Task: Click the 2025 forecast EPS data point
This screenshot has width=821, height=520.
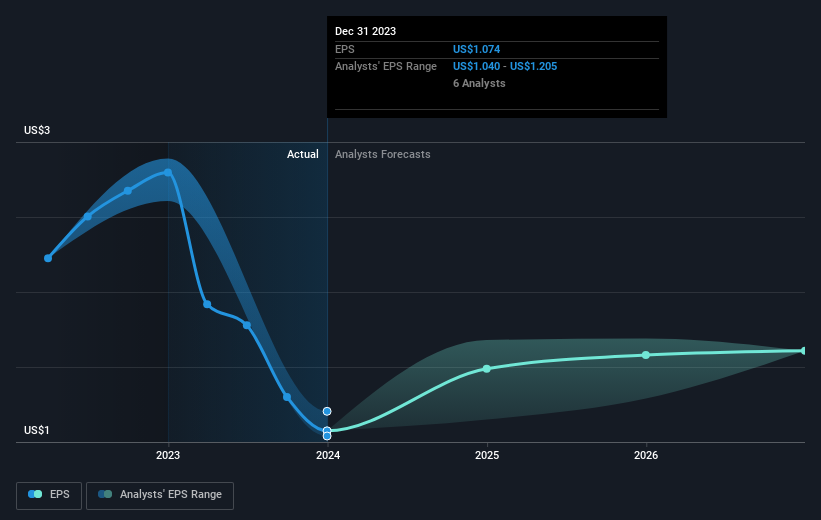Action: (x=487, y=369)
